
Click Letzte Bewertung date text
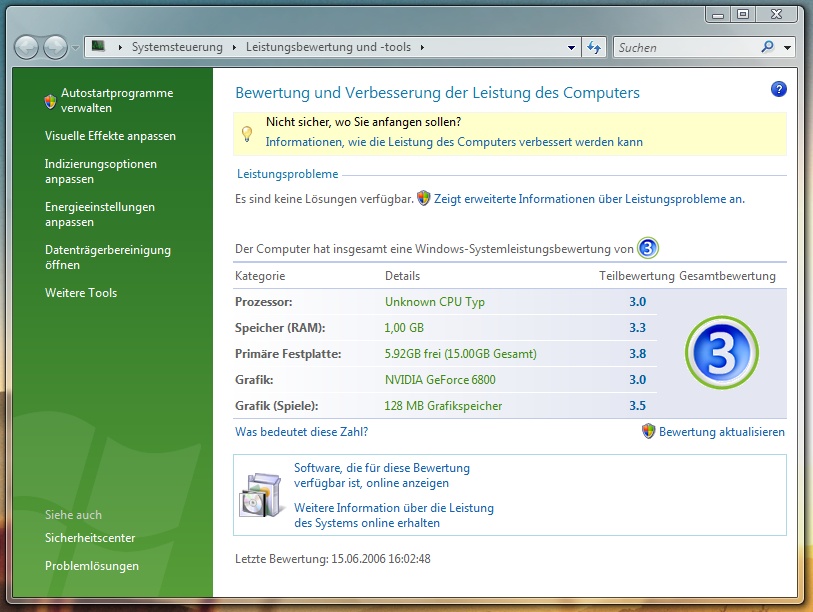pos(333,559)
